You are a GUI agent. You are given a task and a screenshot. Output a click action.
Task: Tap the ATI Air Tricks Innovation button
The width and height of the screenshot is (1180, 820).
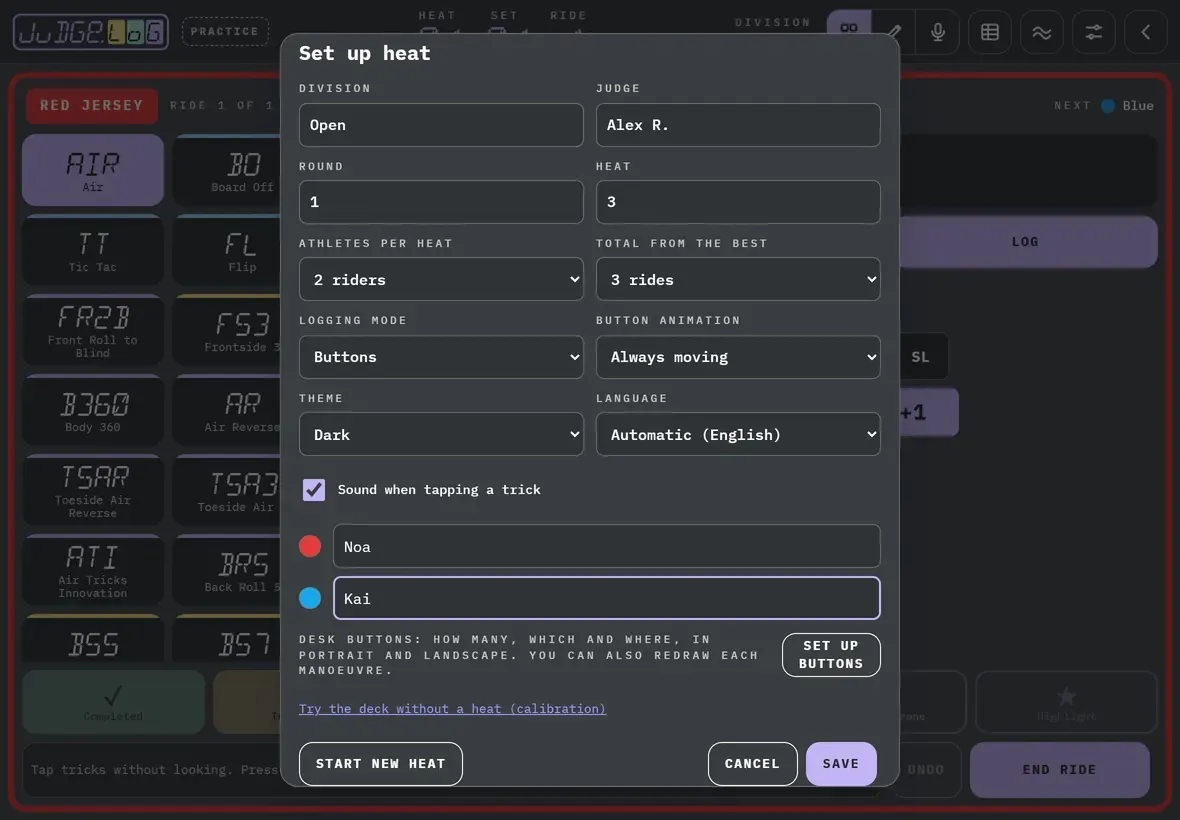click(x=93, y=570)
